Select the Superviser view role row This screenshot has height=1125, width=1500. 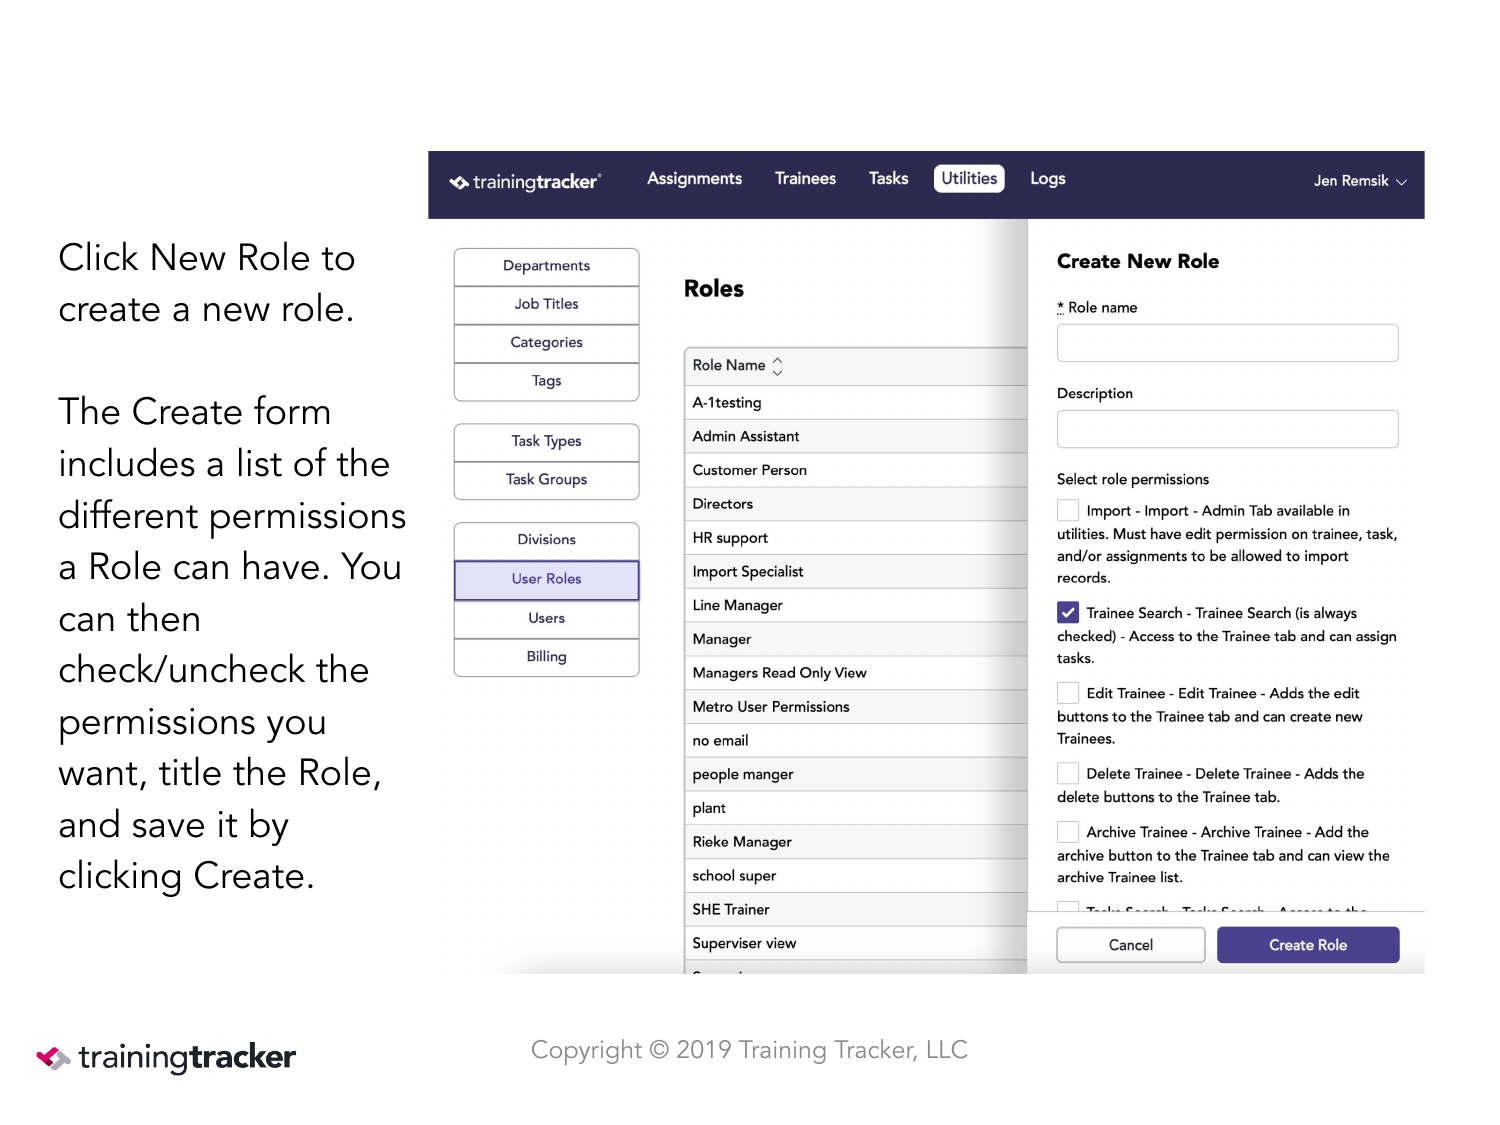(x=856, y=944)
